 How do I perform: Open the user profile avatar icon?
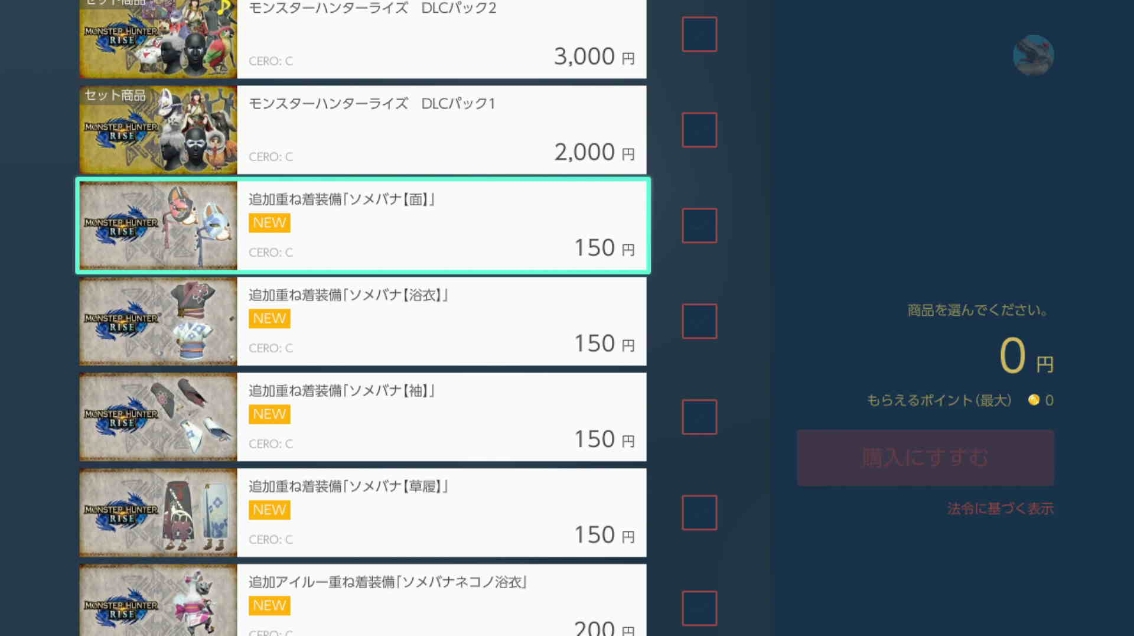point(1033,56)
